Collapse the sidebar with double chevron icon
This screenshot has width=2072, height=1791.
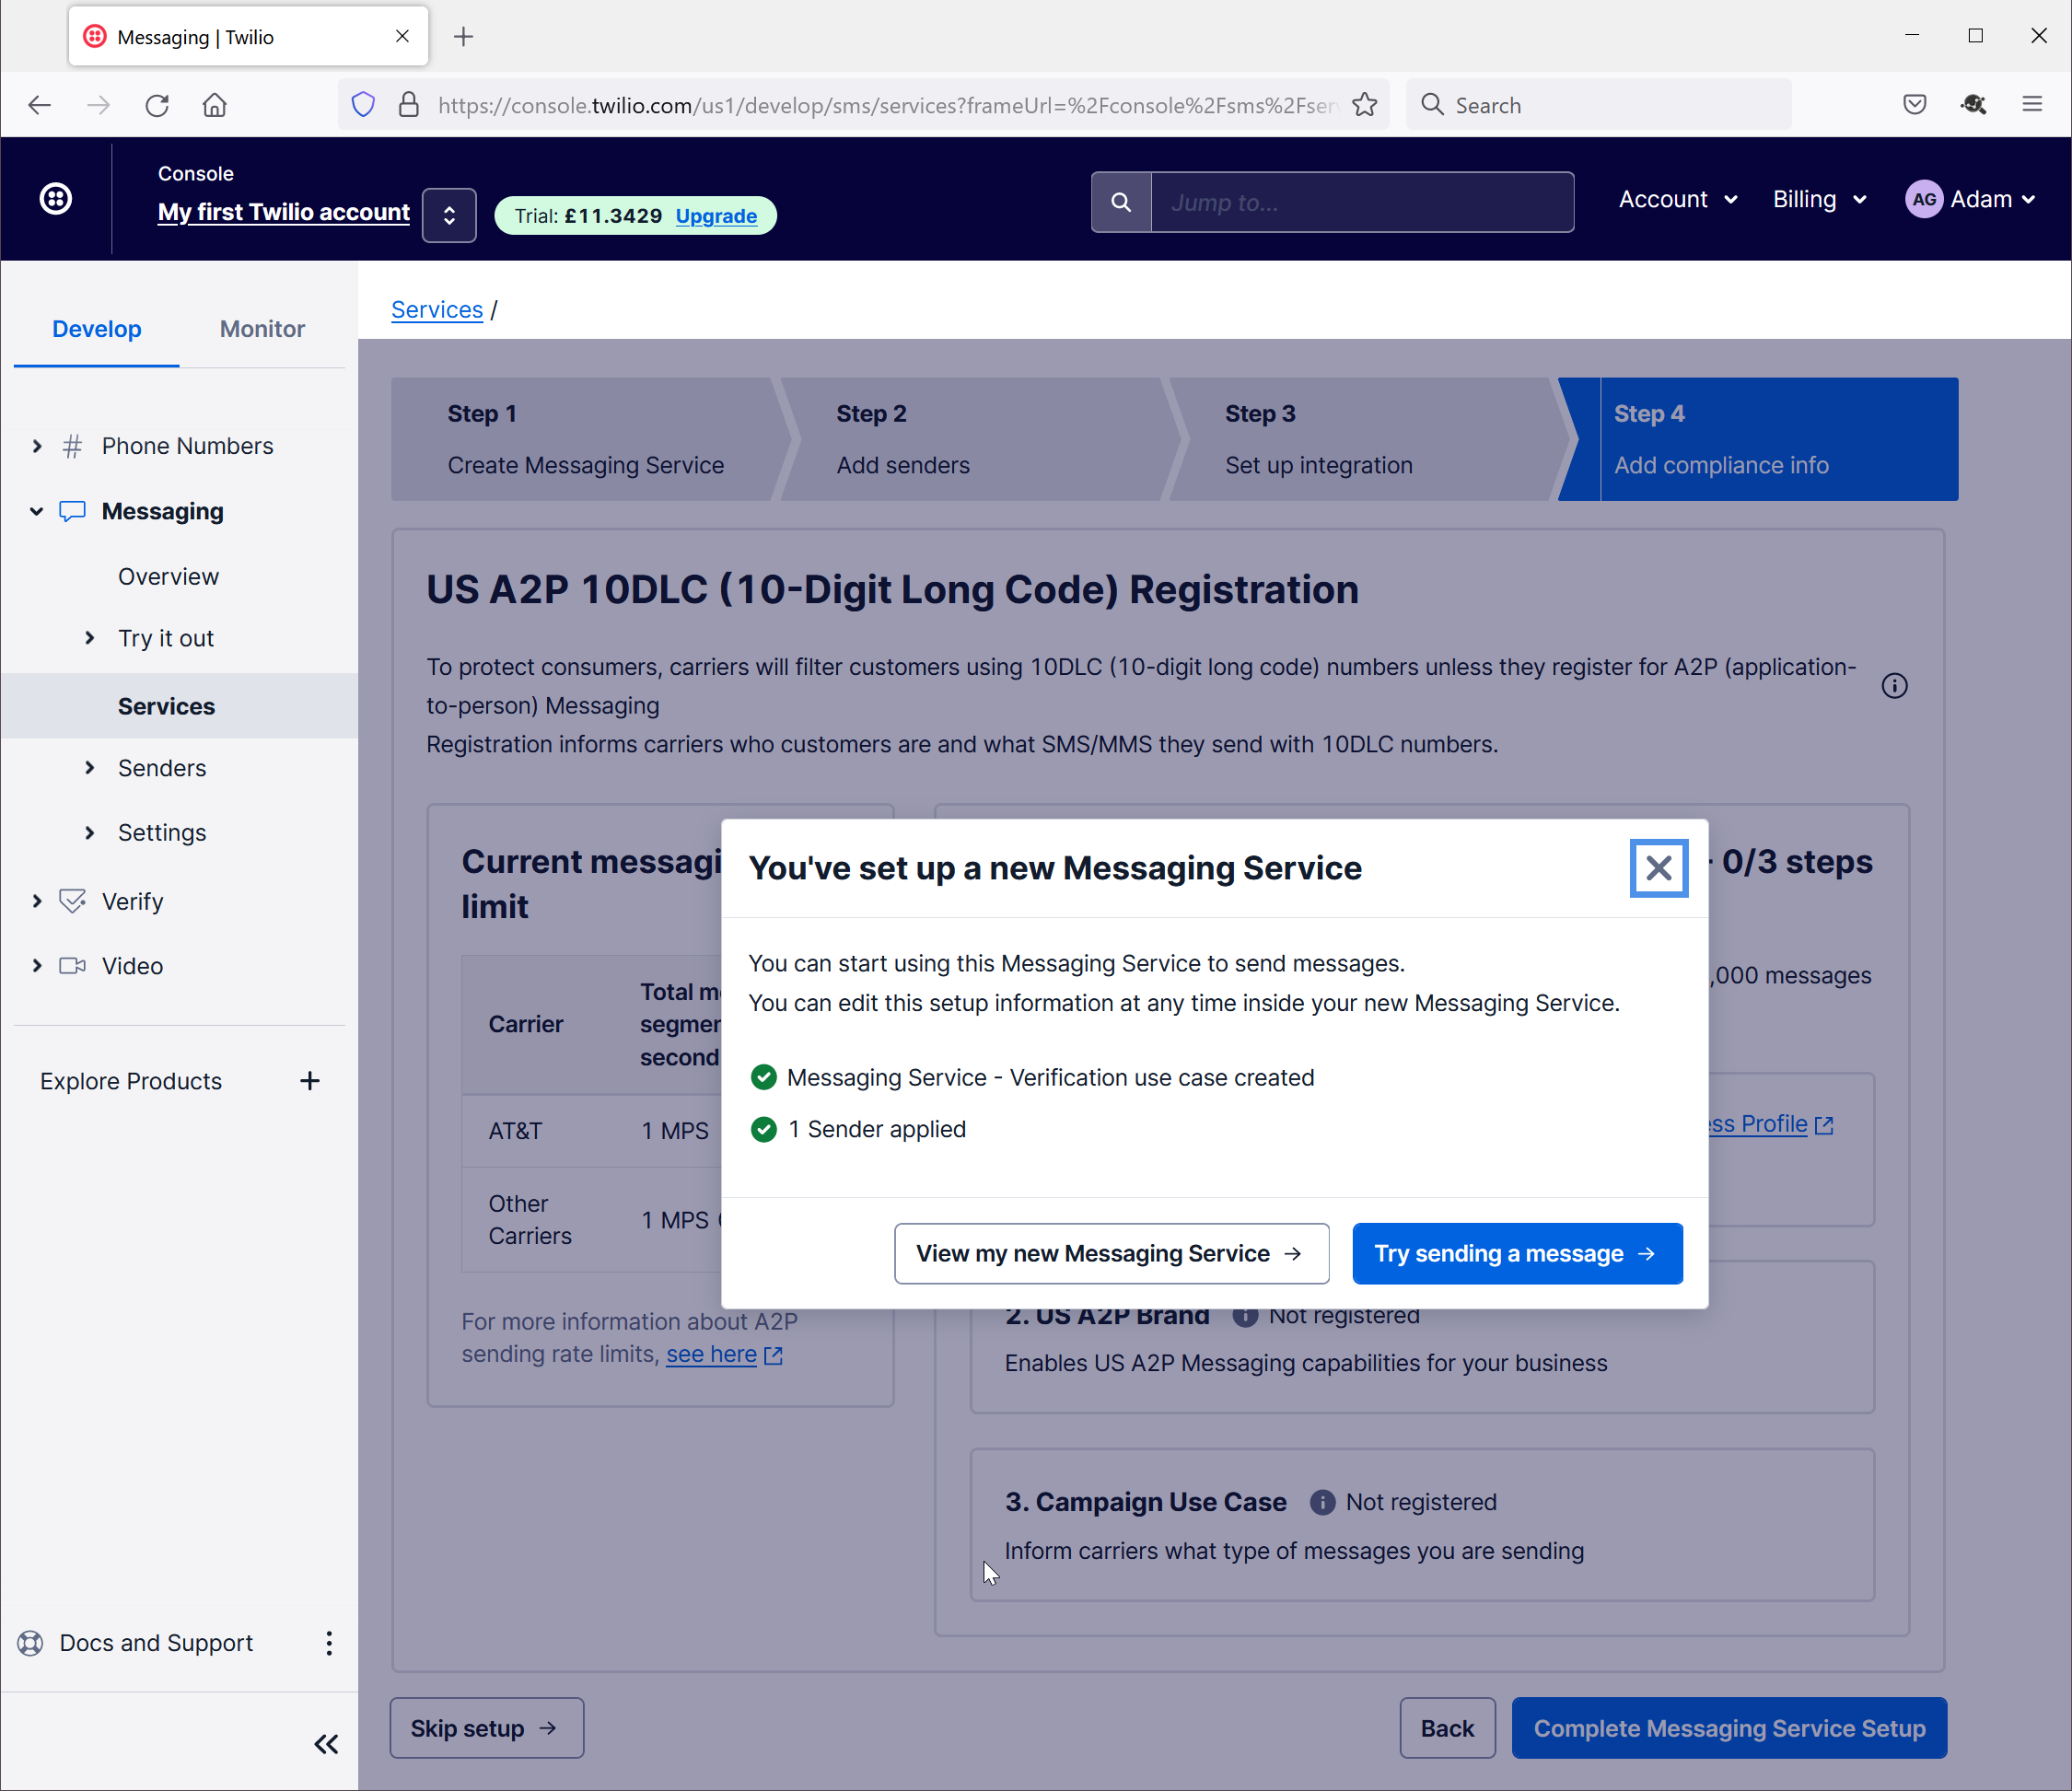point(326,1744)
